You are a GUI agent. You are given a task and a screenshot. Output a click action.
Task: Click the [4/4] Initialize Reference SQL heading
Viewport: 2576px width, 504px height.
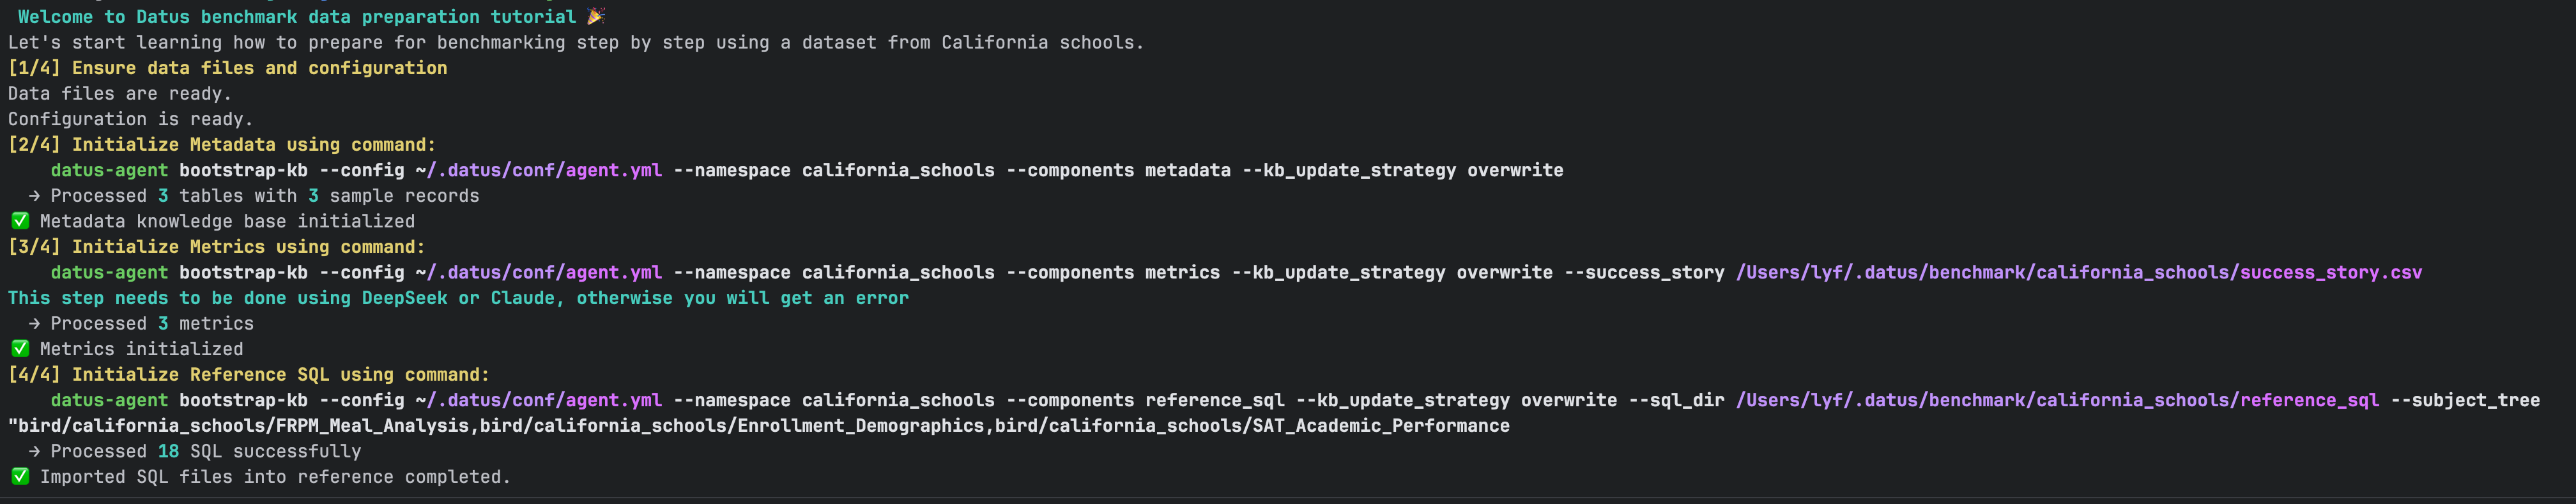click(x=248, y=375)
